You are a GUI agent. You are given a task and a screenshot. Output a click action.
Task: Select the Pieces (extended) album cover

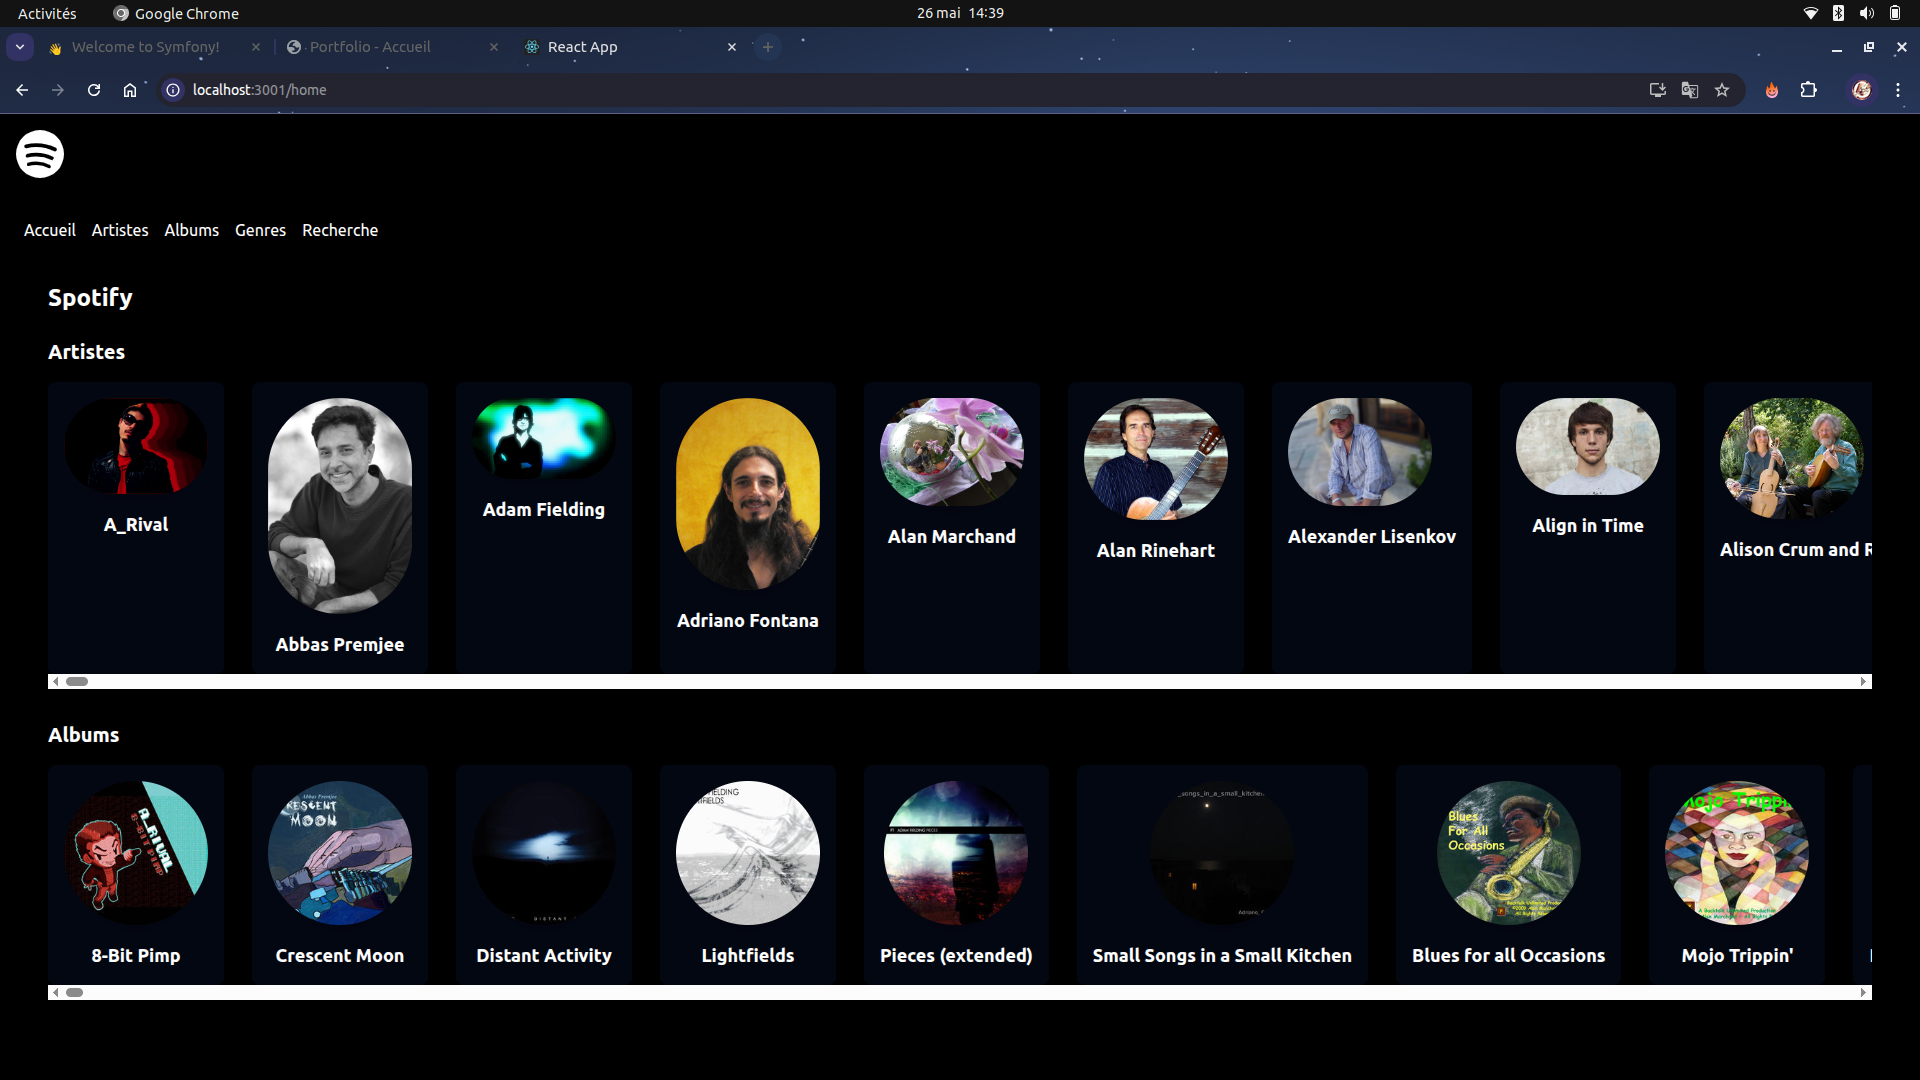pyautogui.click(x=956, y=853)
